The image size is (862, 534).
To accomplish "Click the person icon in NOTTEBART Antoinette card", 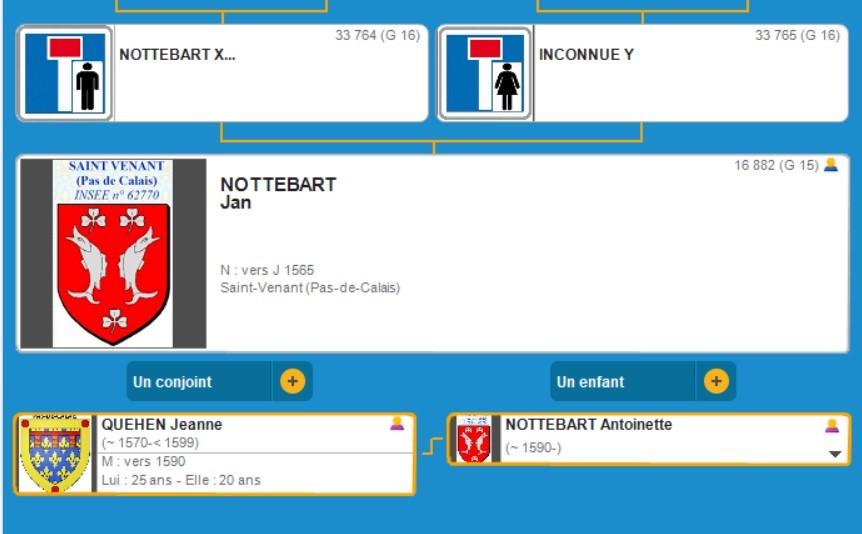I will 832,425.
